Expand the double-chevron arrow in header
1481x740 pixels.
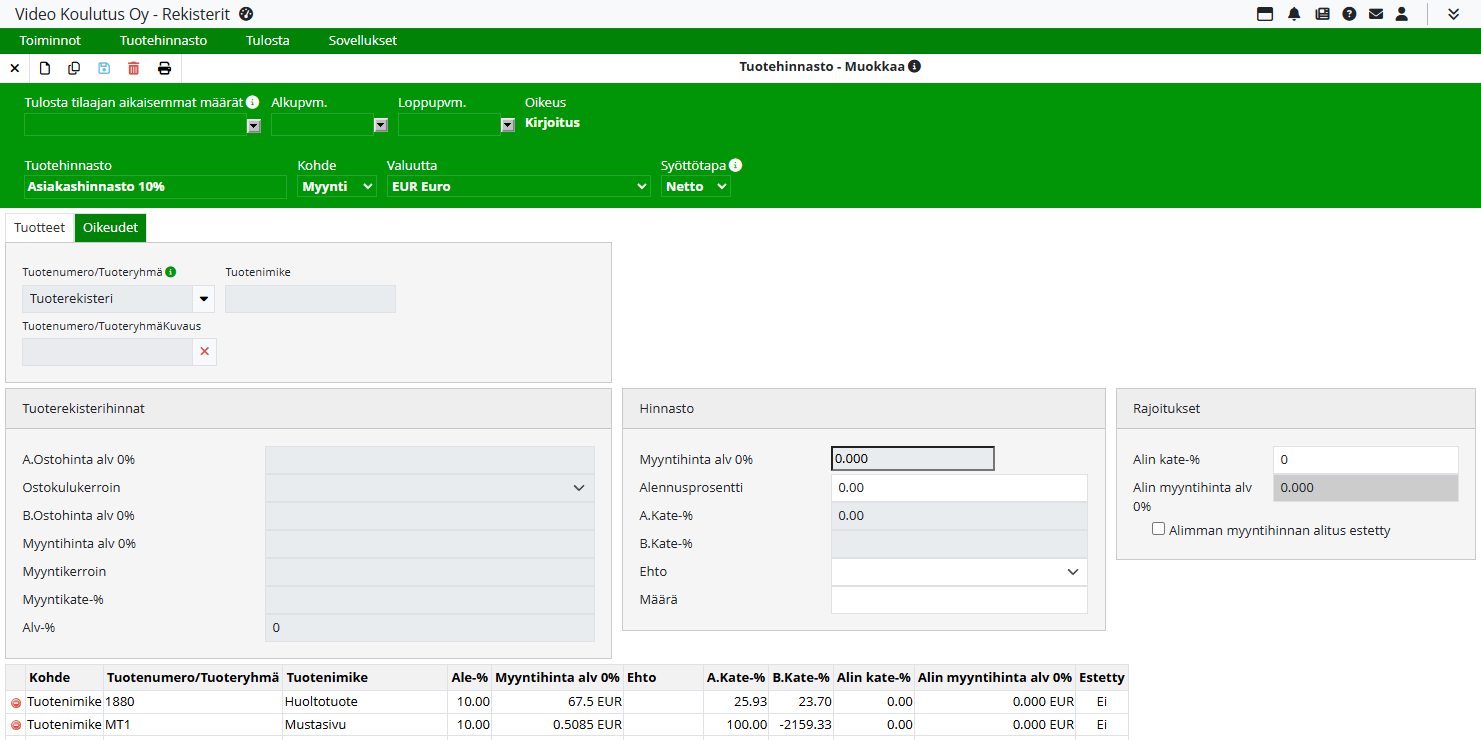pos(1453,14)
